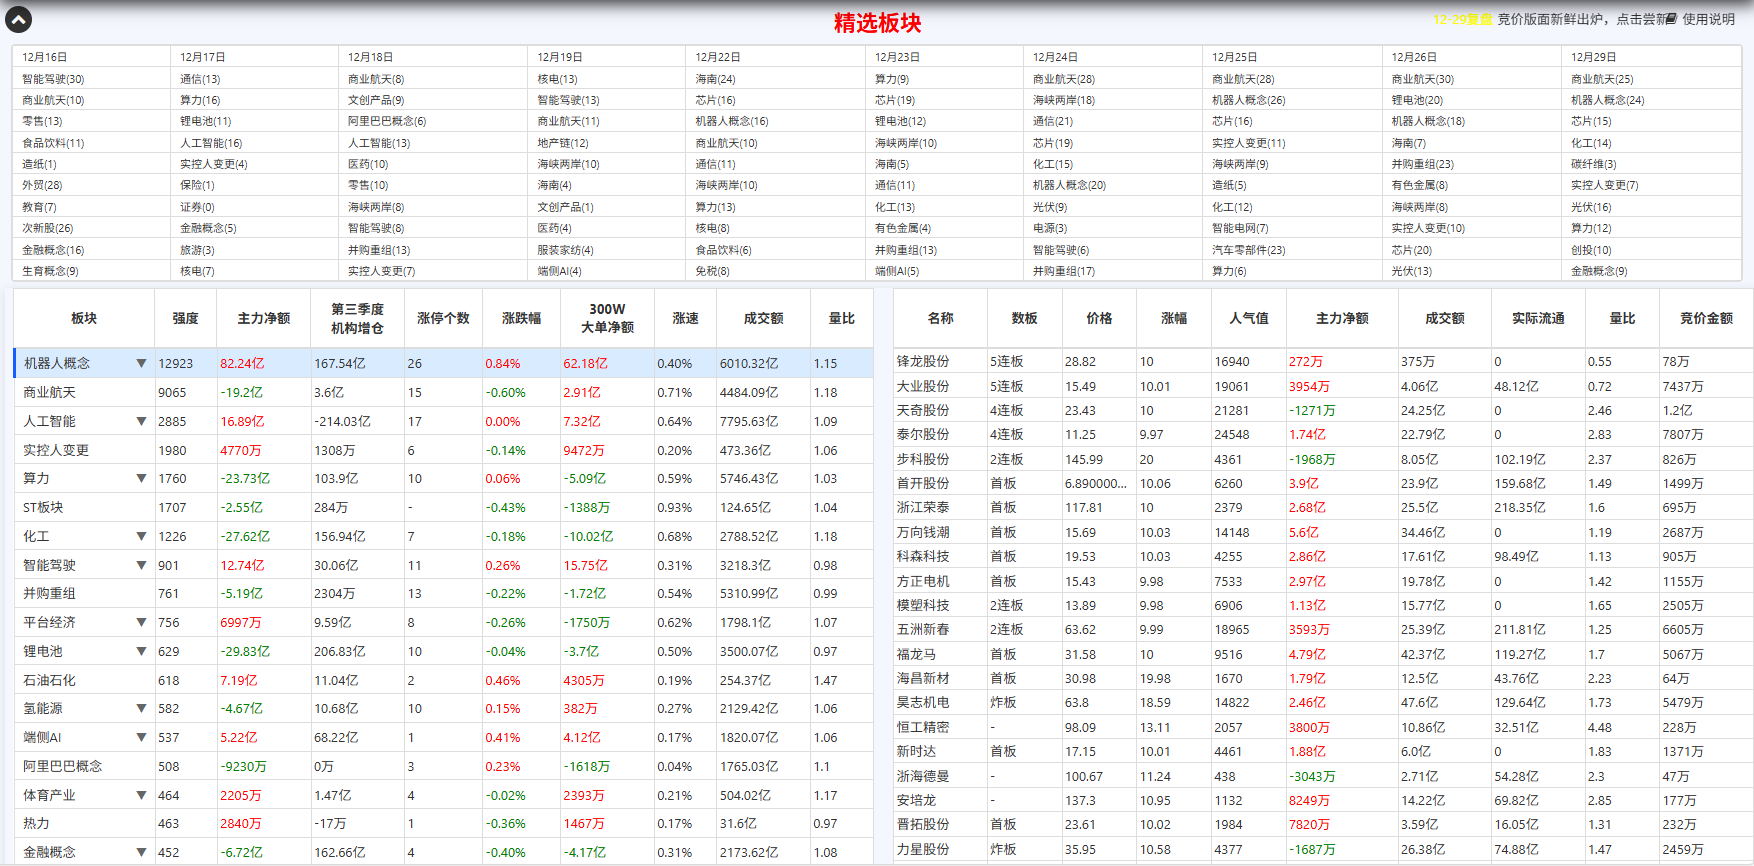Sort stocks by 实际流通 column header
Image resolution: width=1754 pixels, height=866 pixels.
1538,318
